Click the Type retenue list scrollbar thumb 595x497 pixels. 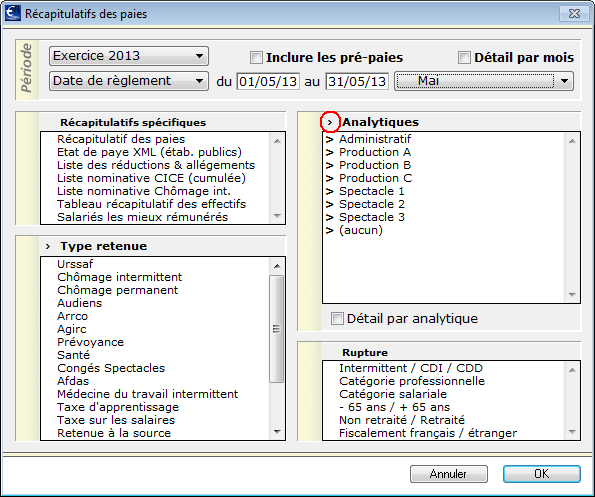277,329
